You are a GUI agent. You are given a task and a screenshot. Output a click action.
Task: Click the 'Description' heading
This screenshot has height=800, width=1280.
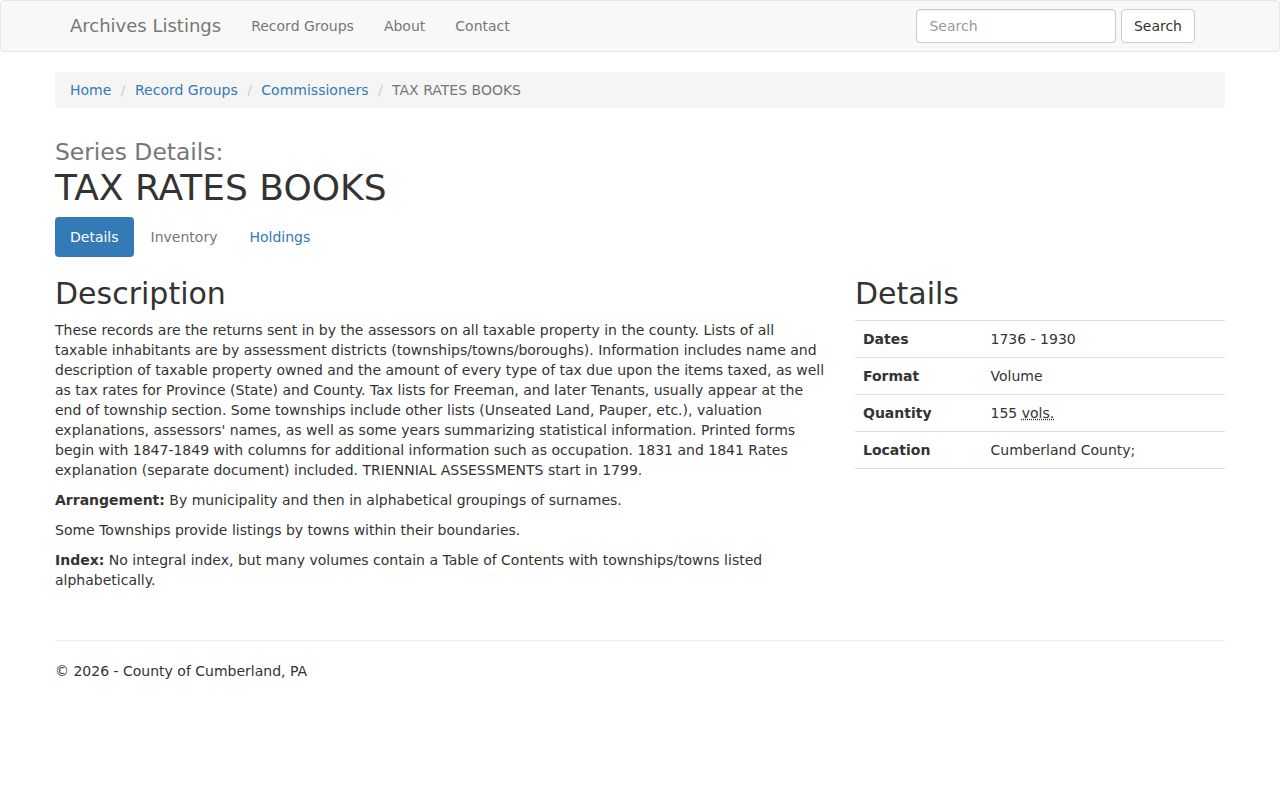click(140, 293)
